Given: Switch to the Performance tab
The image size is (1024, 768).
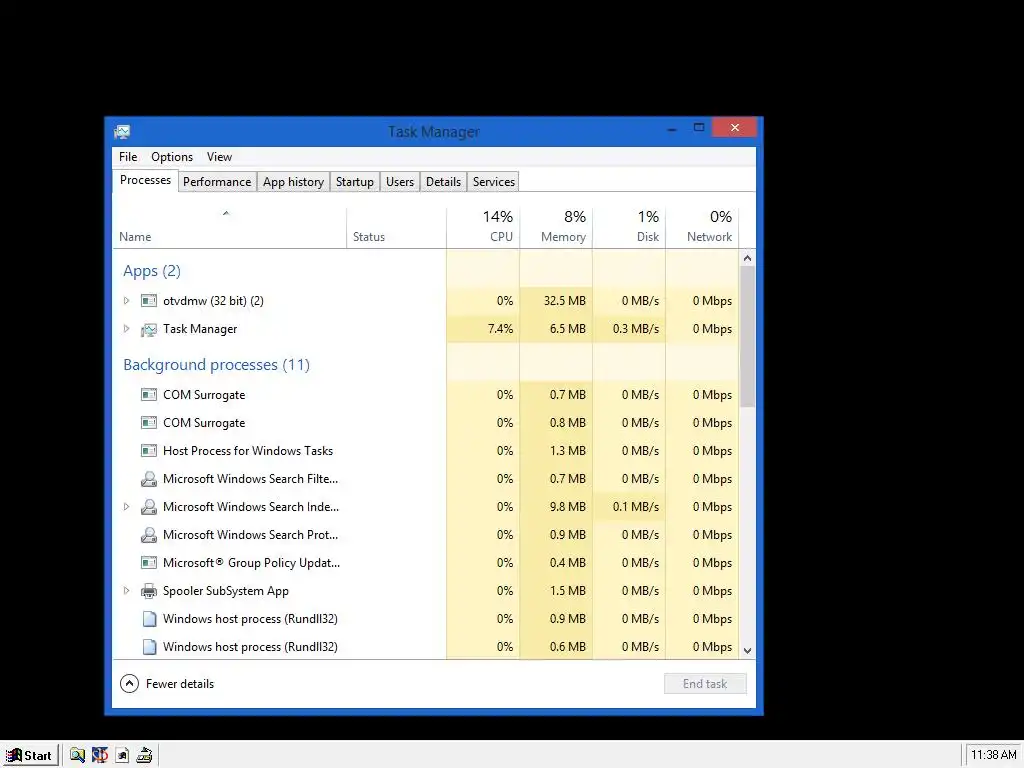Looking at the screenshot, I should 217,182.
